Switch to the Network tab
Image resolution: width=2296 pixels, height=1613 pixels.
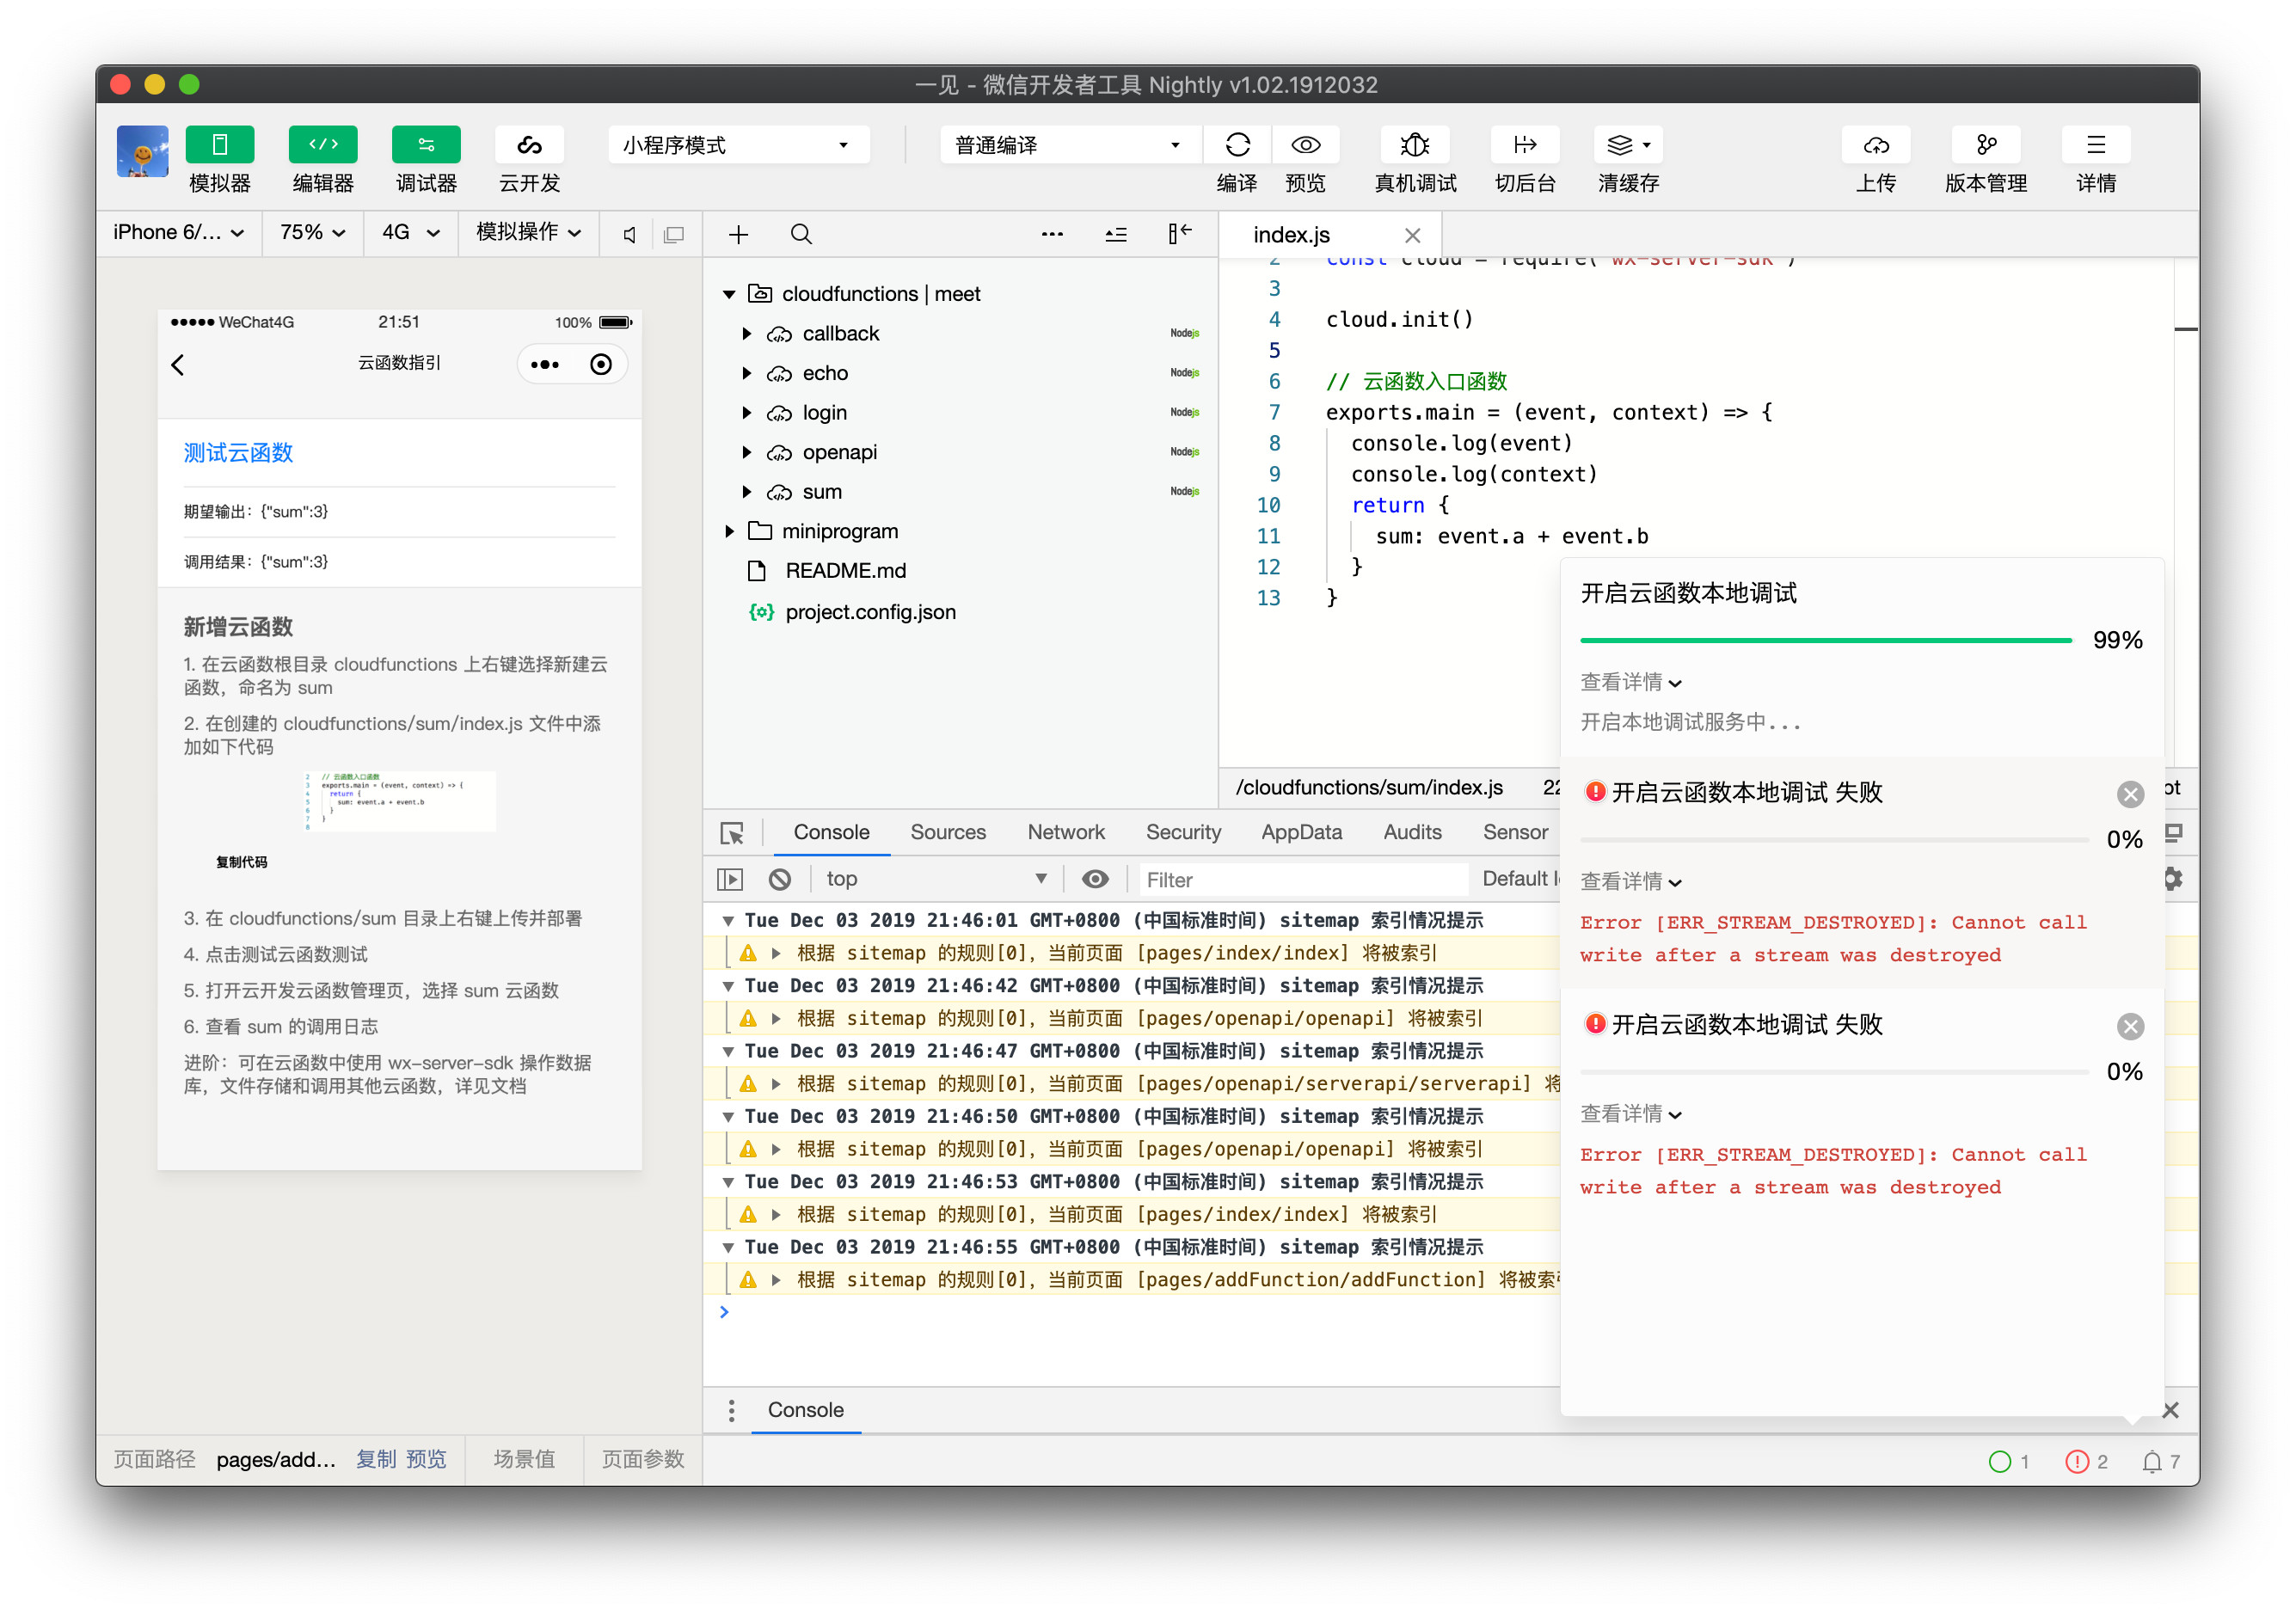[1065, 832]
